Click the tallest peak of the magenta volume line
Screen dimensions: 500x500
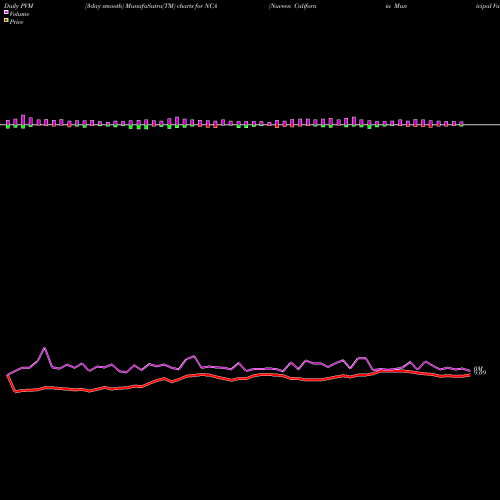[45, 348]
